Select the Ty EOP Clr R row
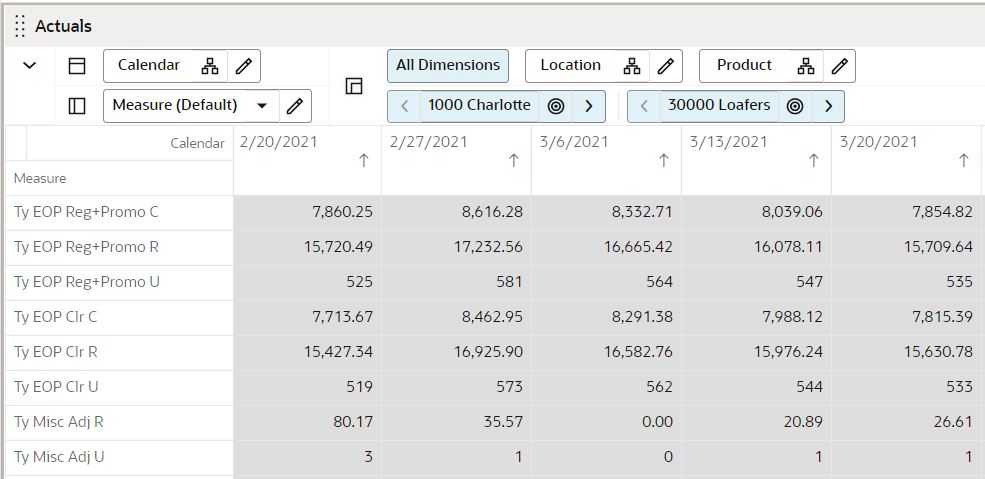The height and width of the screenshot is (479, 985). [119, 352]
